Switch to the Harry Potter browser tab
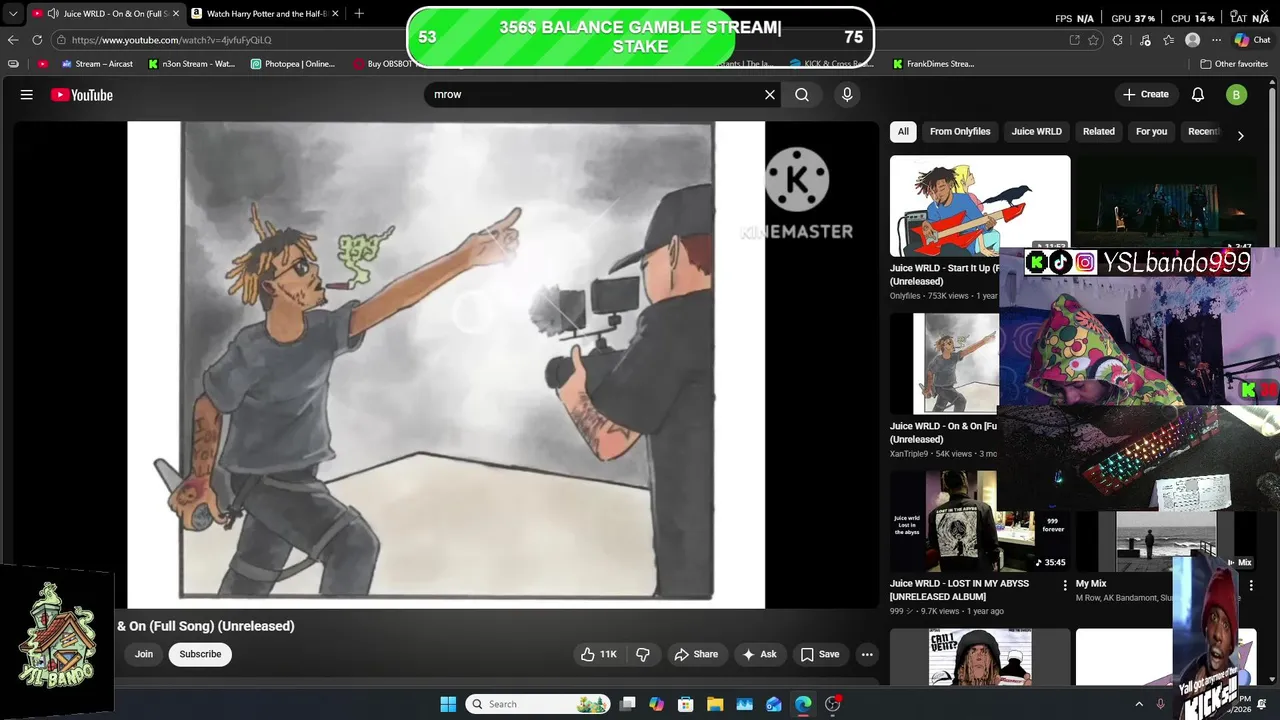1280x720 pixels. (x=265, y=14)
